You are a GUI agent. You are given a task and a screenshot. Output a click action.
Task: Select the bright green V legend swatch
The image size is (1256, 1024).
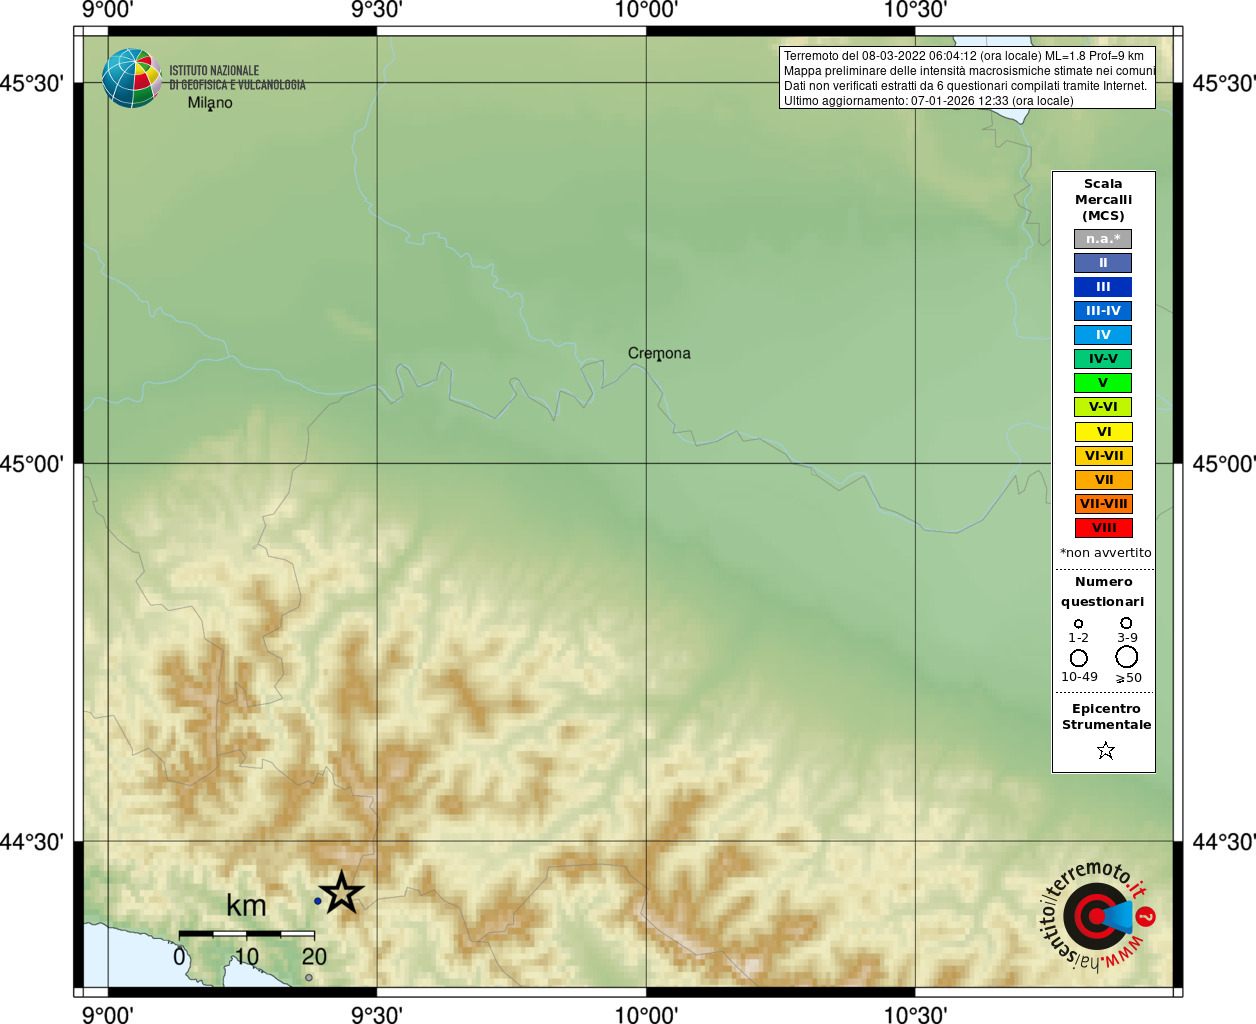(x=1104, y=383)
